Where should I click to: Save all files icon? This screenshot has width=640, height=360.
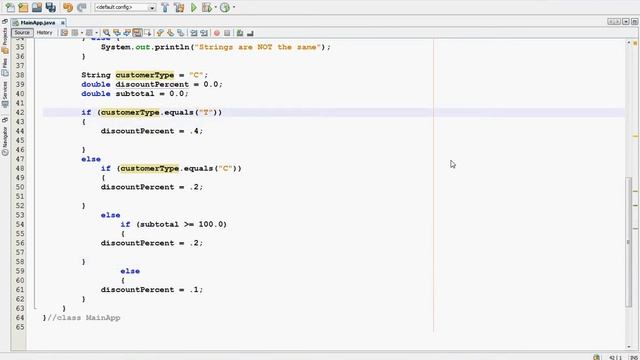(x=51, y=7)
